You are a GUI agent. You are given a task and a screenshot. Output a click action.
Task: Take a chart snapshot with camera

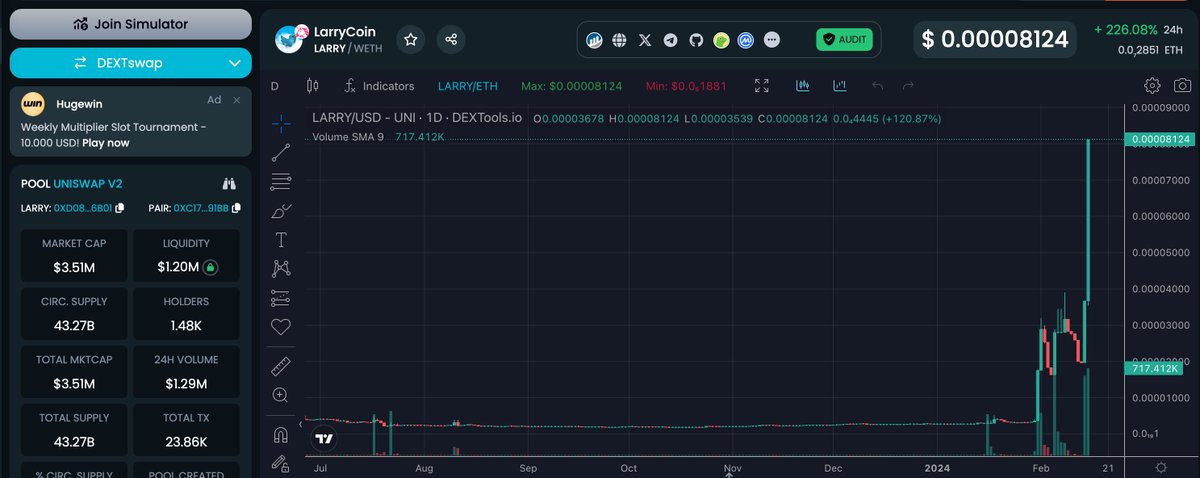point(1182,86)
